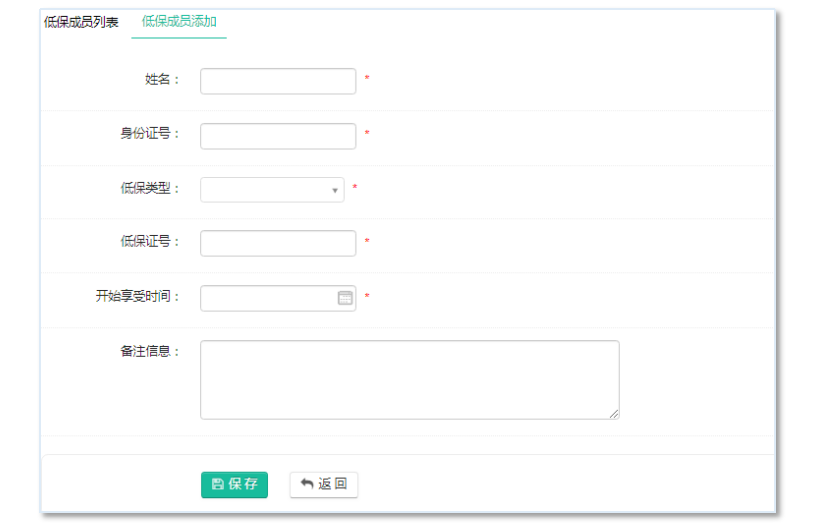The width and height of the screenshot is (824, 531).
Task: Open the calendar date picker icon
Action: click(345, 298)
